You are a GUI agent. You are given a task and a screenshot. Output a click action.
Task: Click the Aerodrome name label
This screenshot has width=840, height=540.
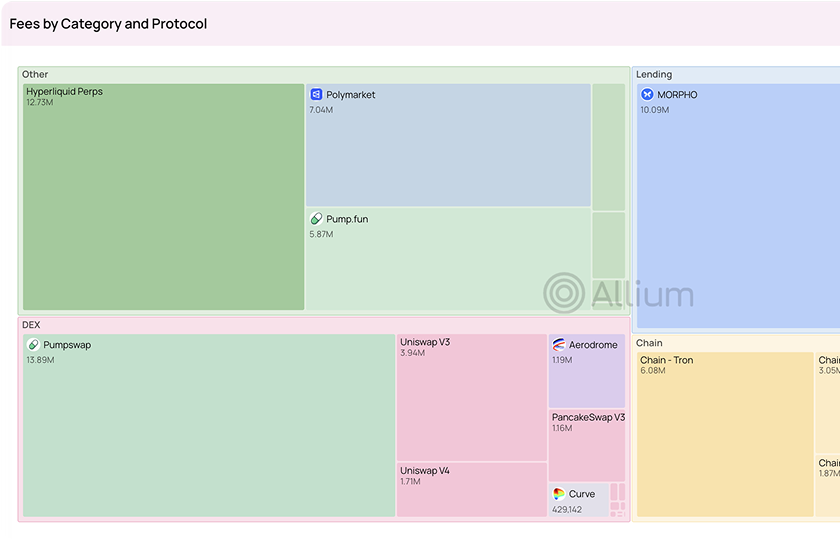pyautogui.click(x=593, y=345)
